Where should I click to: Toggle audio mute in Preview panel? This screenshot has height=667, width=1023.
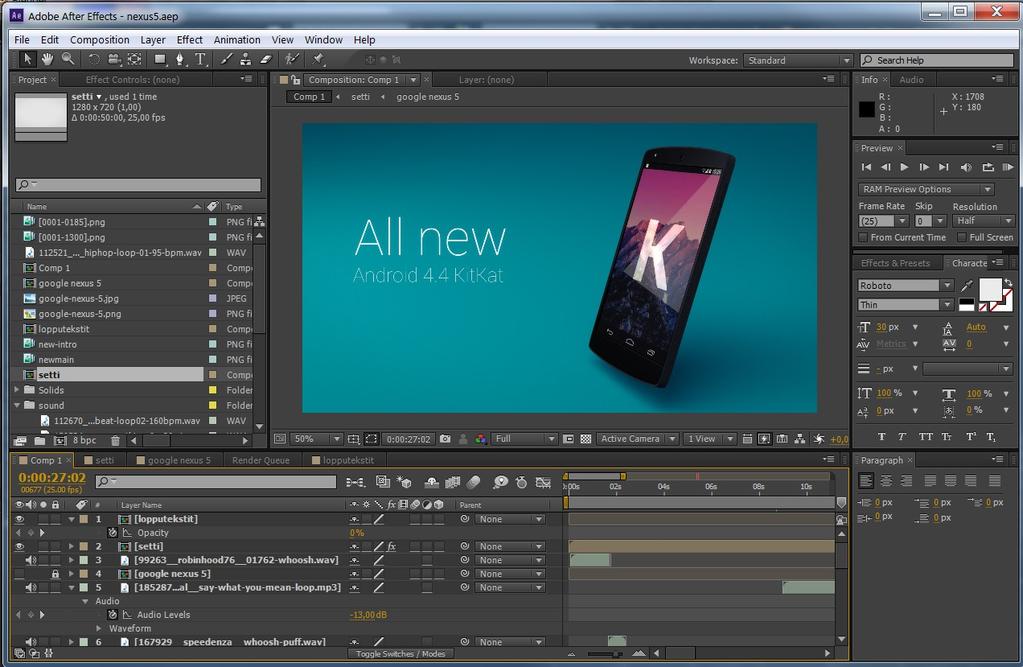click(x=966, y=167)
